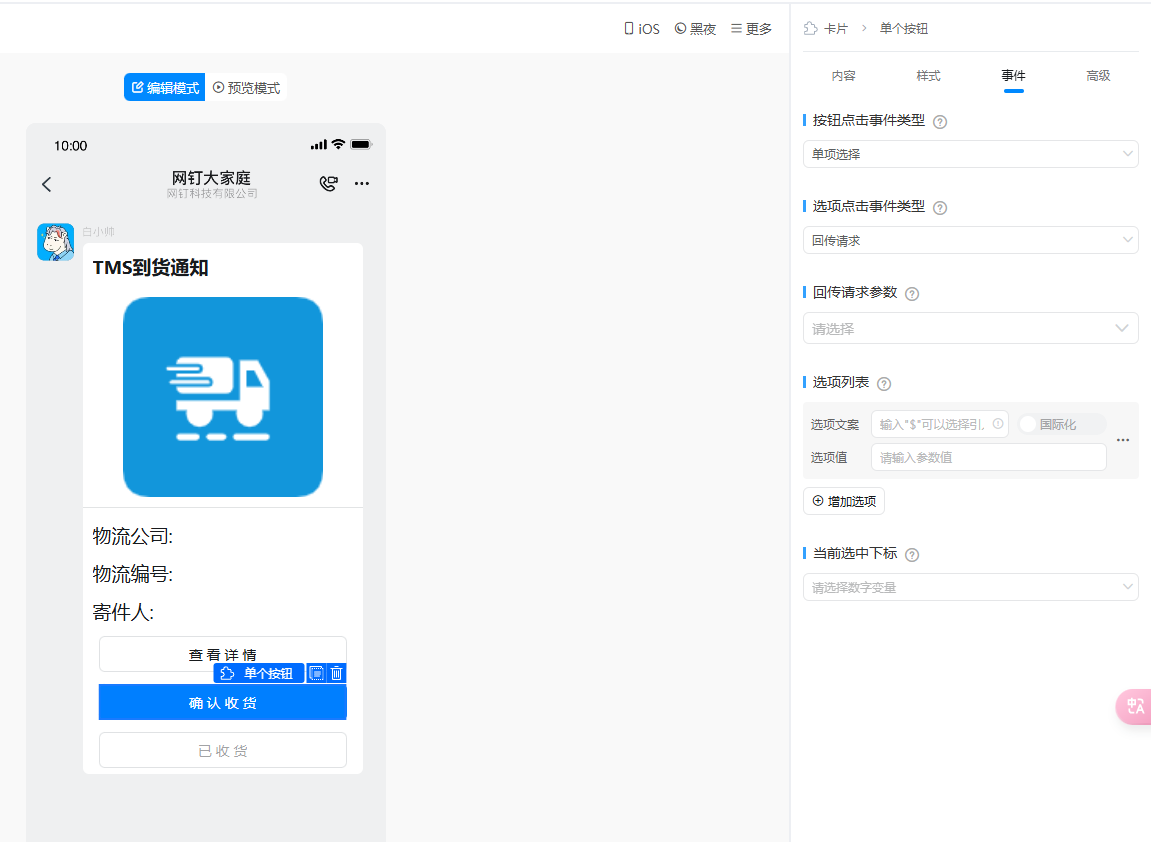Open the option row more menu
The height and width of the screenshot is (842, 1151).
click(1122, 440)
